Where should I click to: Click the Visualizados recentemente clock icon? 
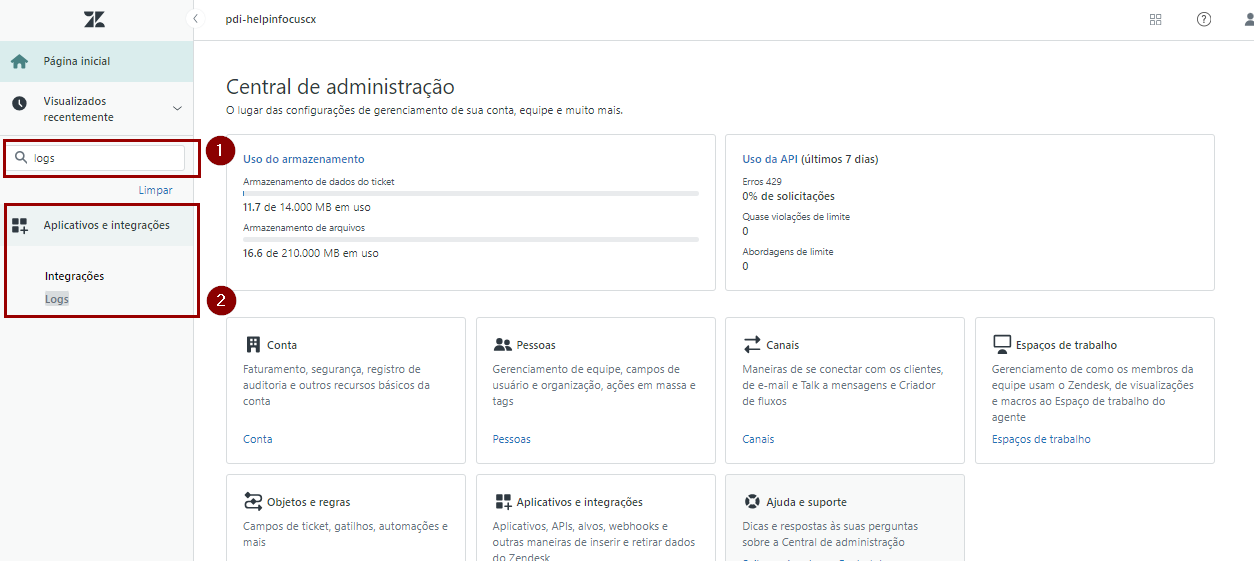tap(19, 104)
